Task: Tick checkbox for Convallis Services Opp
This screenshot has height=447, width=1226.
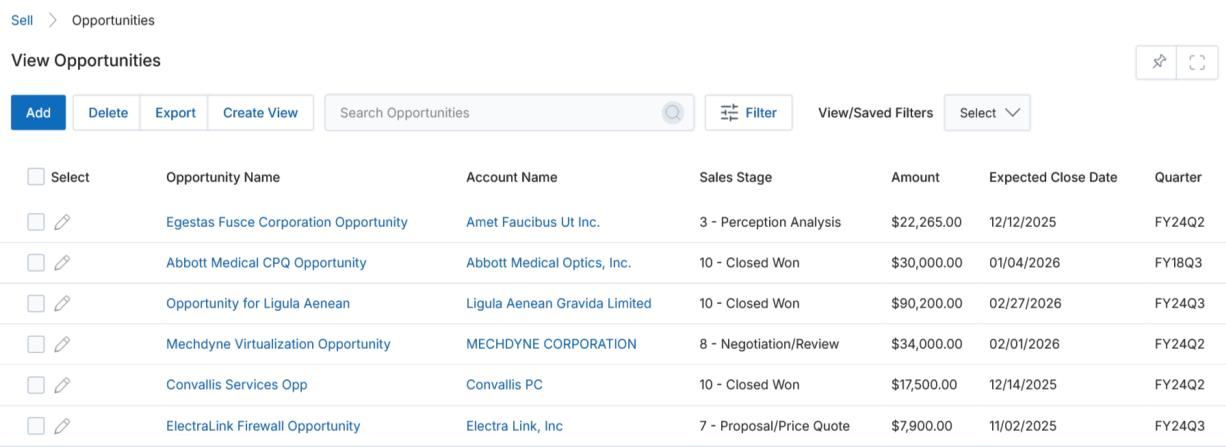Action: coord(36,385)
